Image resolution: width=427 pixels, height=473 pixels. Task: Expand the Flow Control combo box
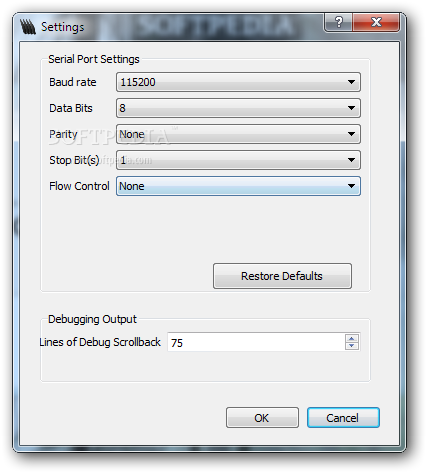pos(238,186)
